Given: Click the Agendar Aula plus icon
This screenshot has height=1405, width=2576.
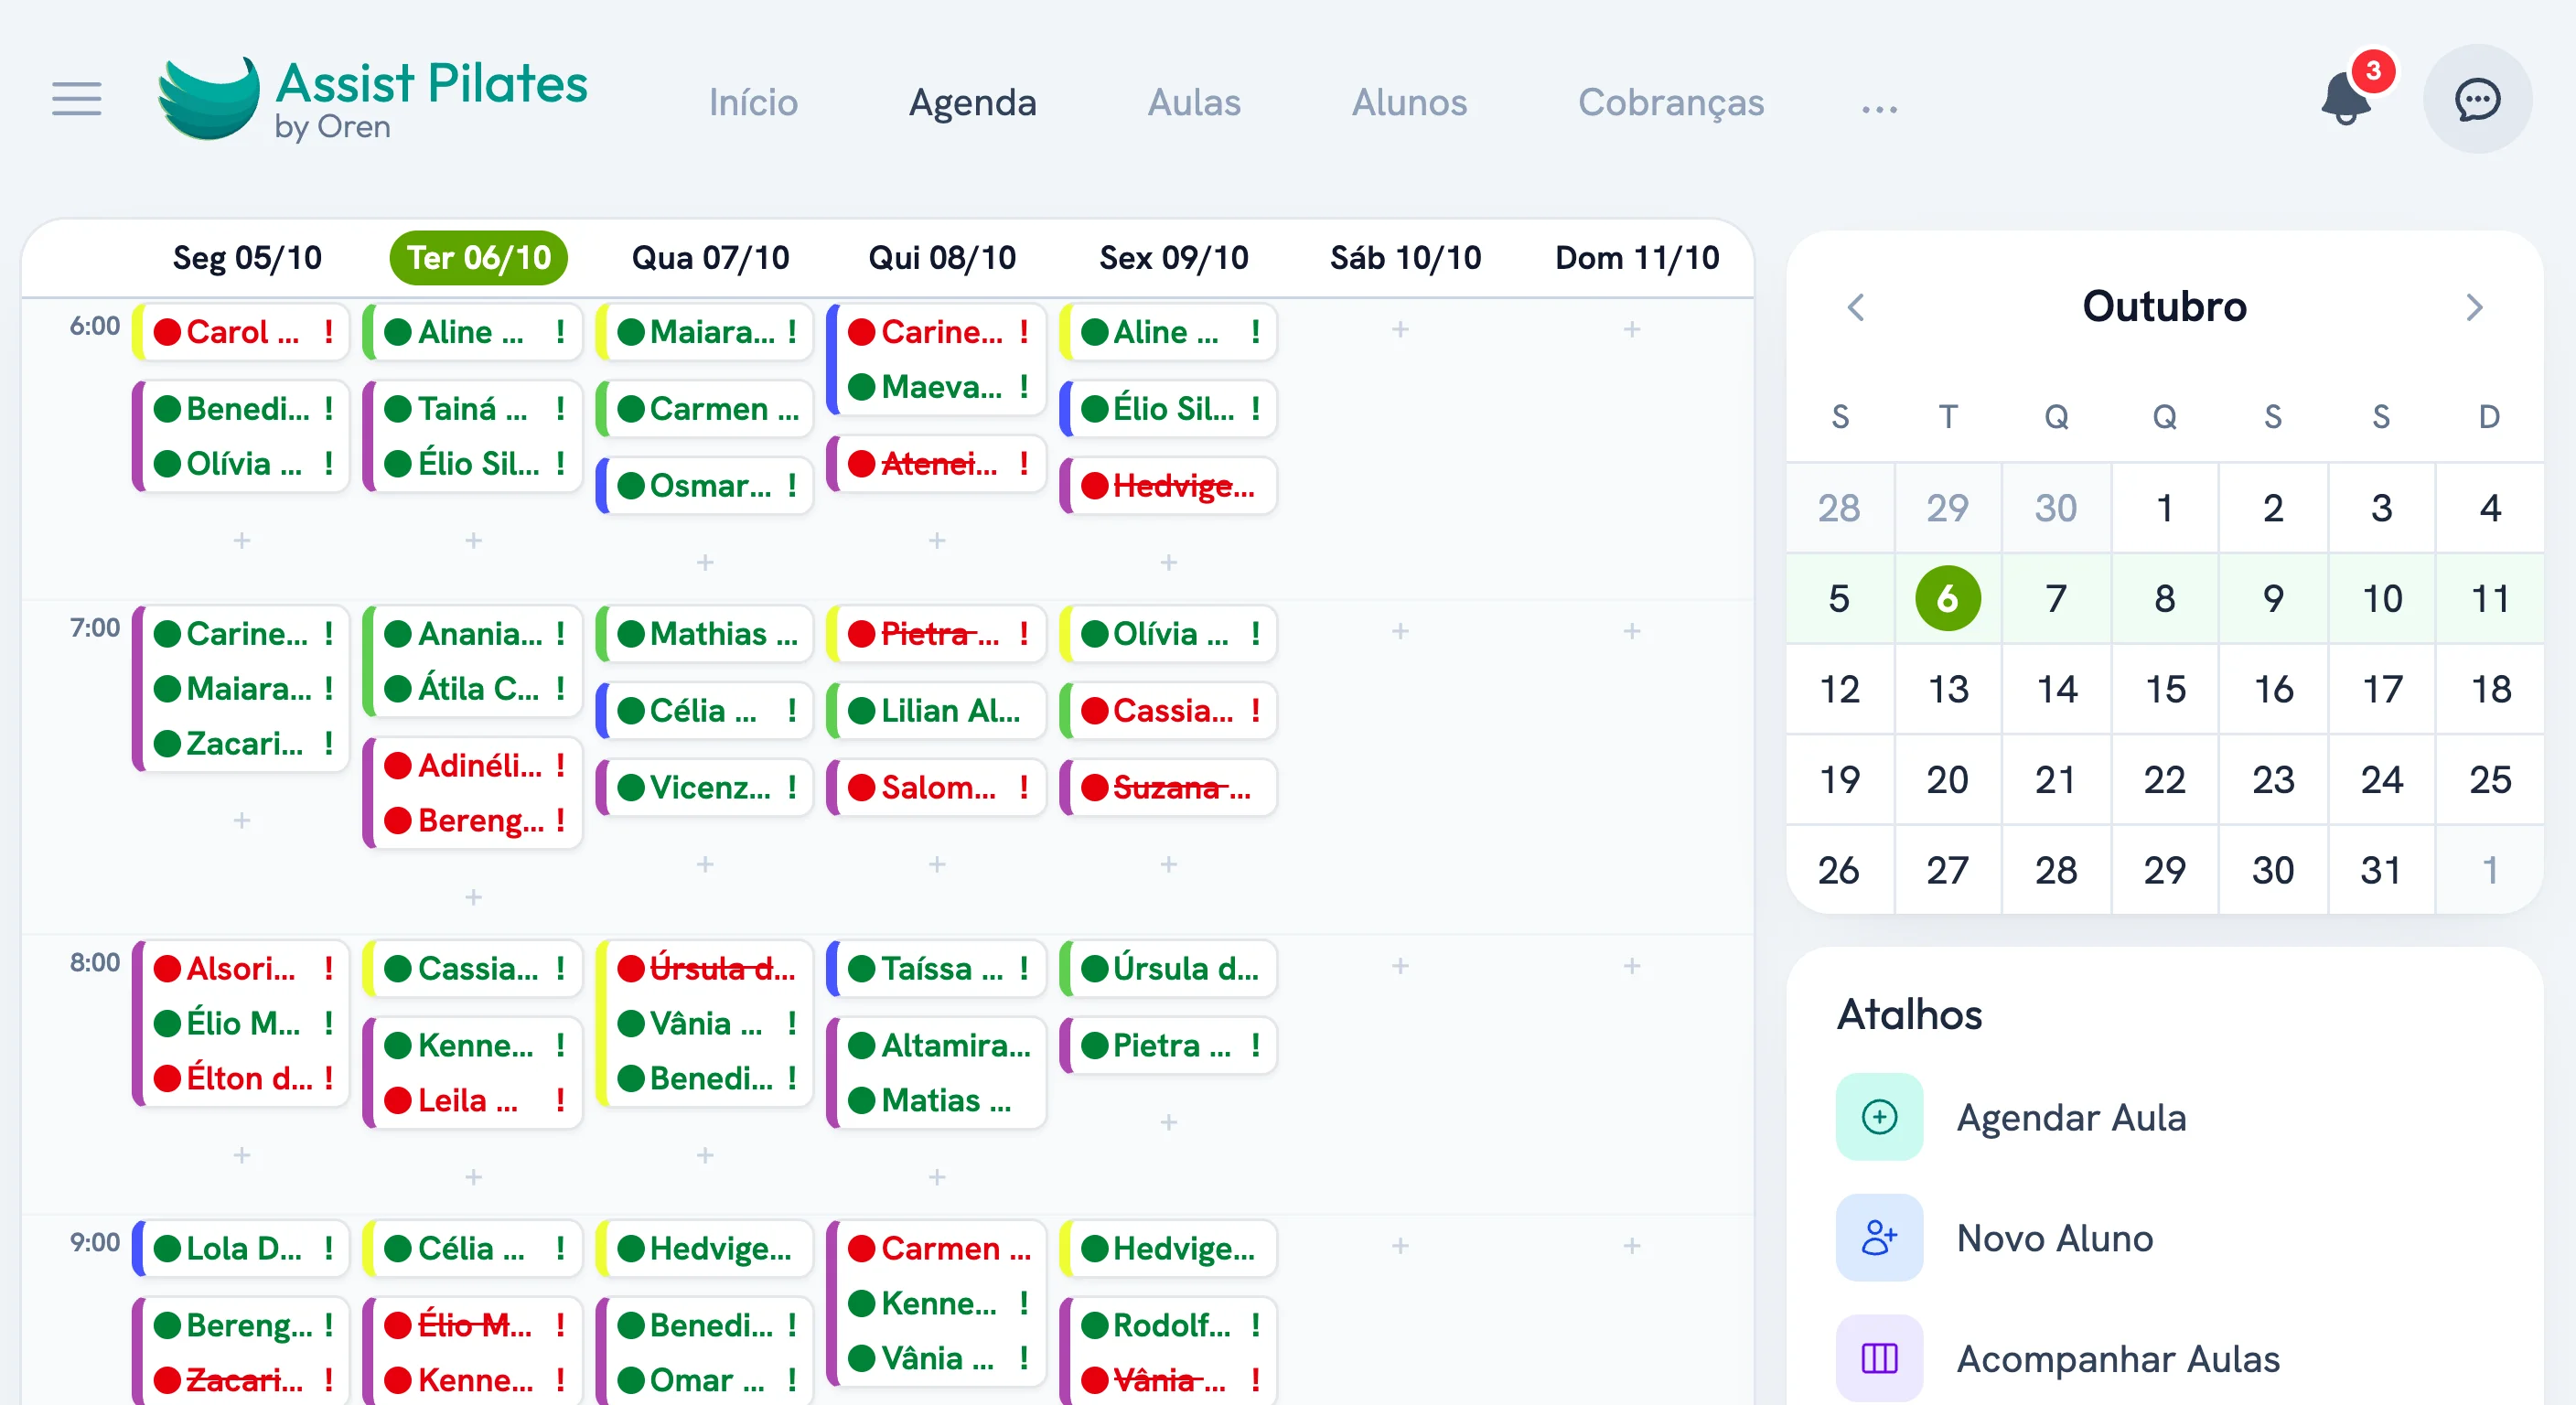Looking at the screenshot, I should 1879,1117.
